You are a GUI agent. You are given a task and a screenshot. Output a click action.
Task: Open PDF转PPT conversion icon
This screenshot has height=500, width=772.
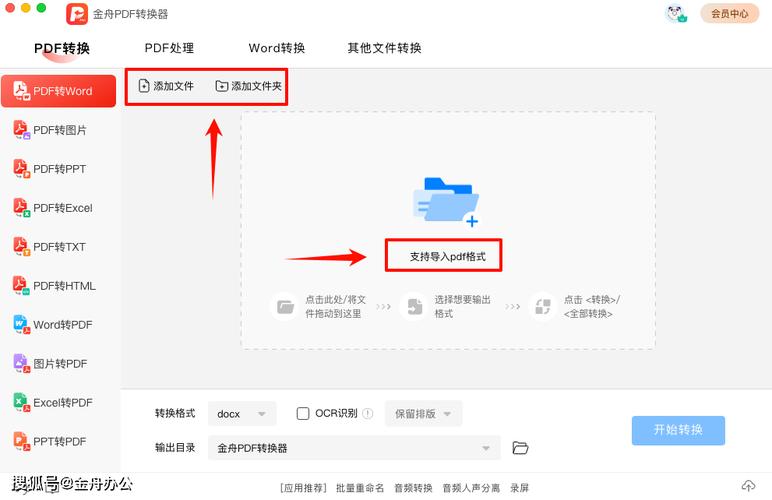coord(21,169)
